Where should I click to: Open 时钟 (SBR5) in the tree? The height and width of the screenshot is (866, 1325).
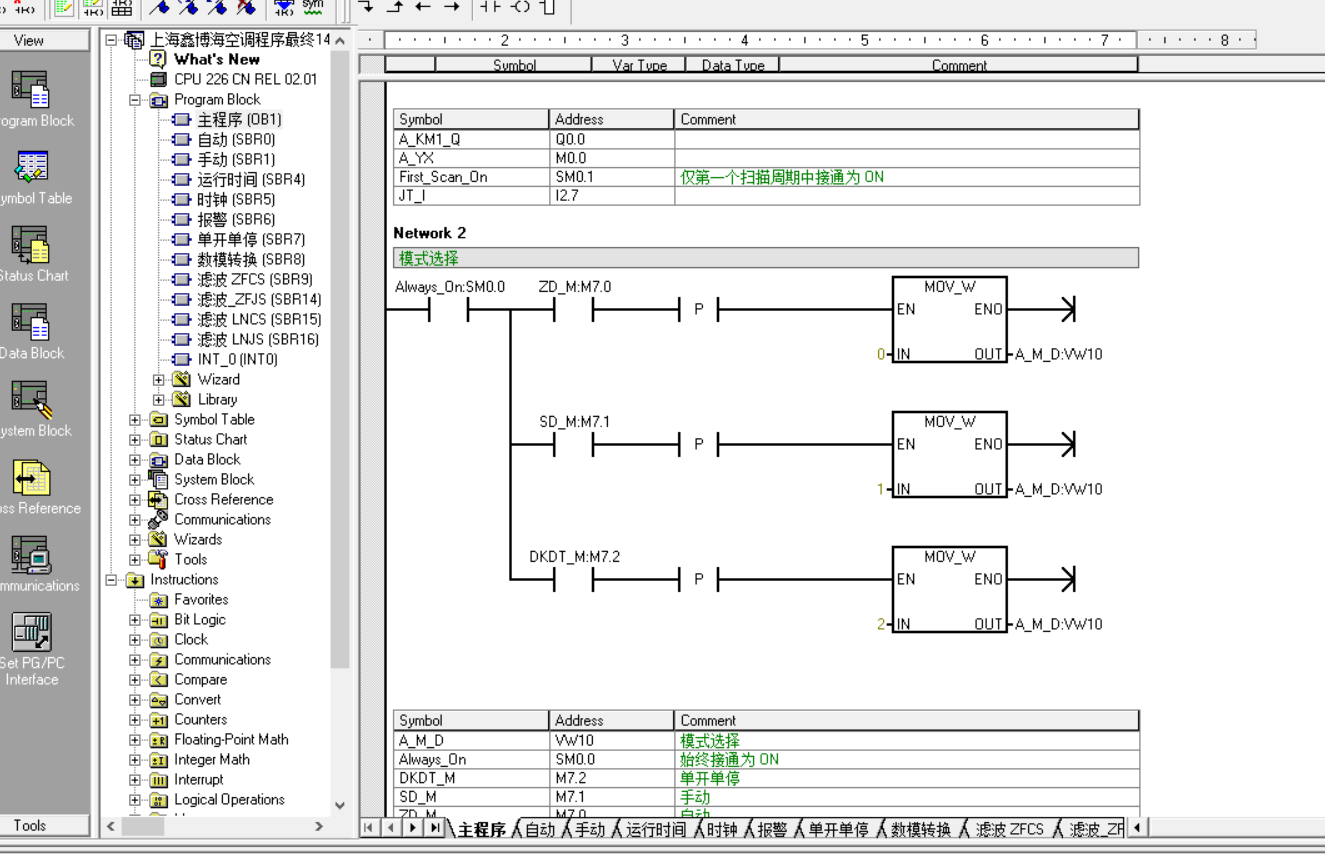coord(235,199)
